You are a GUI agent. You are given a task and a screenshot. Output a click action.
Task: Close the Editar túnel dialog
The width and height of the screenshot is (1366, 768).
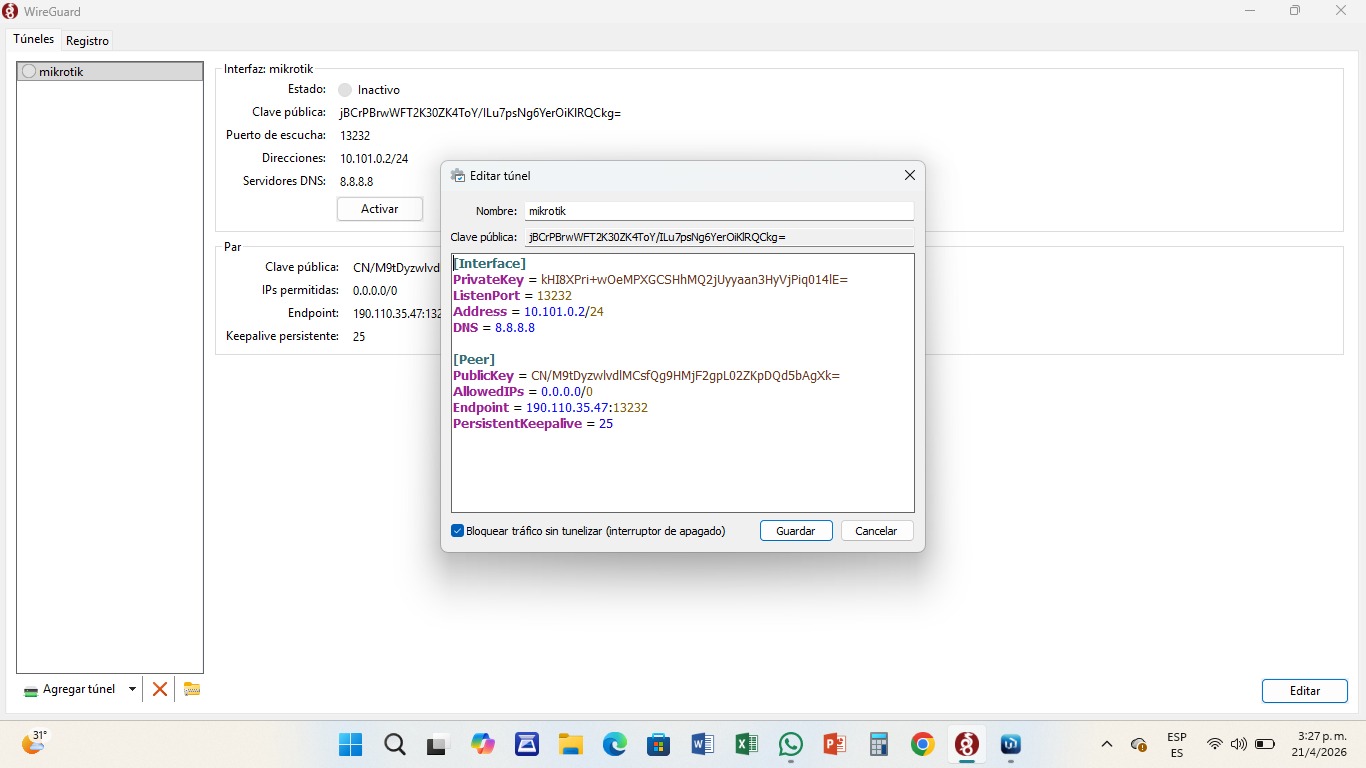[910, 175]
